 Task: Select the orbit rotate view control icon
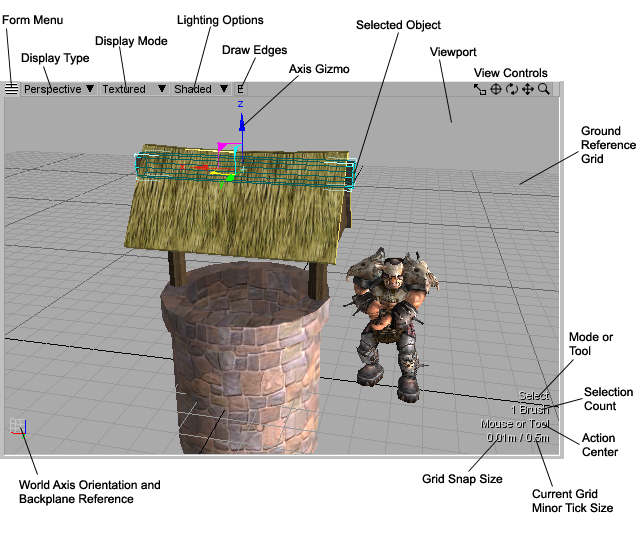pos(511,89)
